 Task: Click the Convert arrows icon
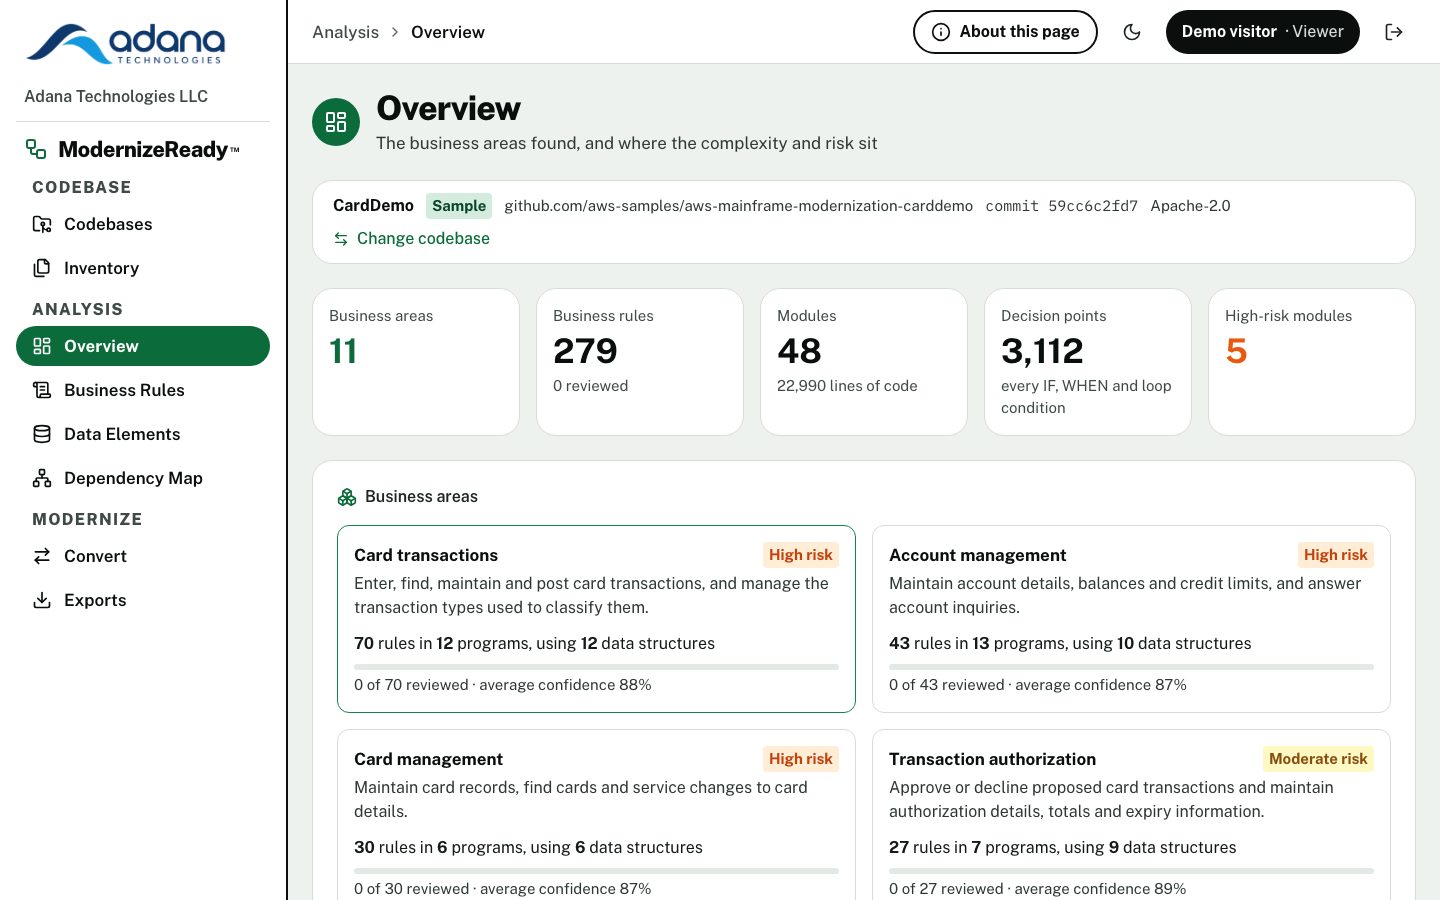coord(42,556)
